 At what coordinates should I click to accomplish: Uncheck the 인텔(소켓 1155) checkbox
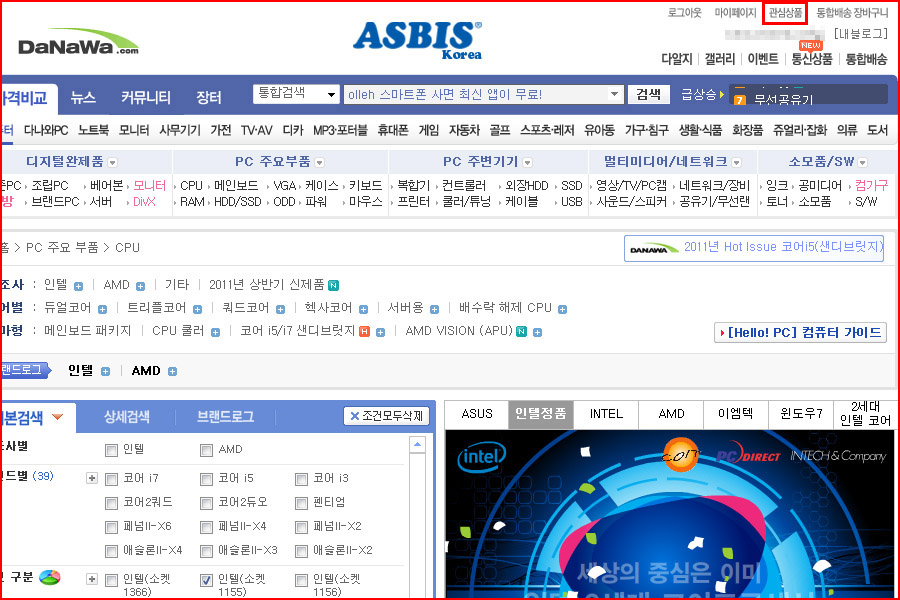click(206, 580)
